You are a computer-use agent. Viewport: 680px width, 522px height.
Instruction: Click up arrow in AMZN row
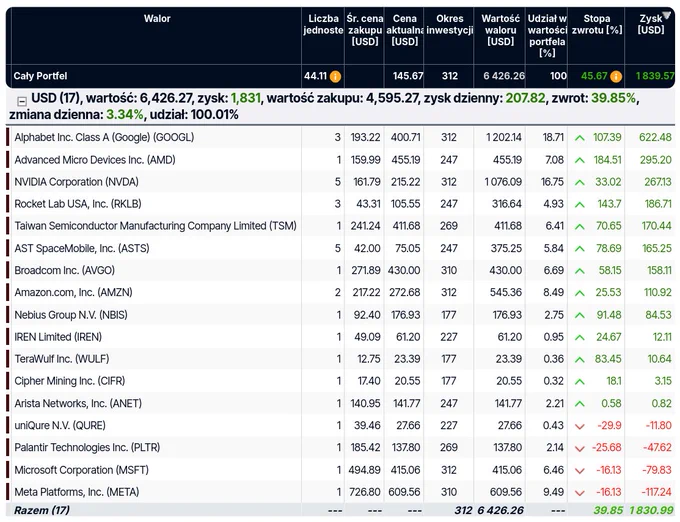pos(579,293)
